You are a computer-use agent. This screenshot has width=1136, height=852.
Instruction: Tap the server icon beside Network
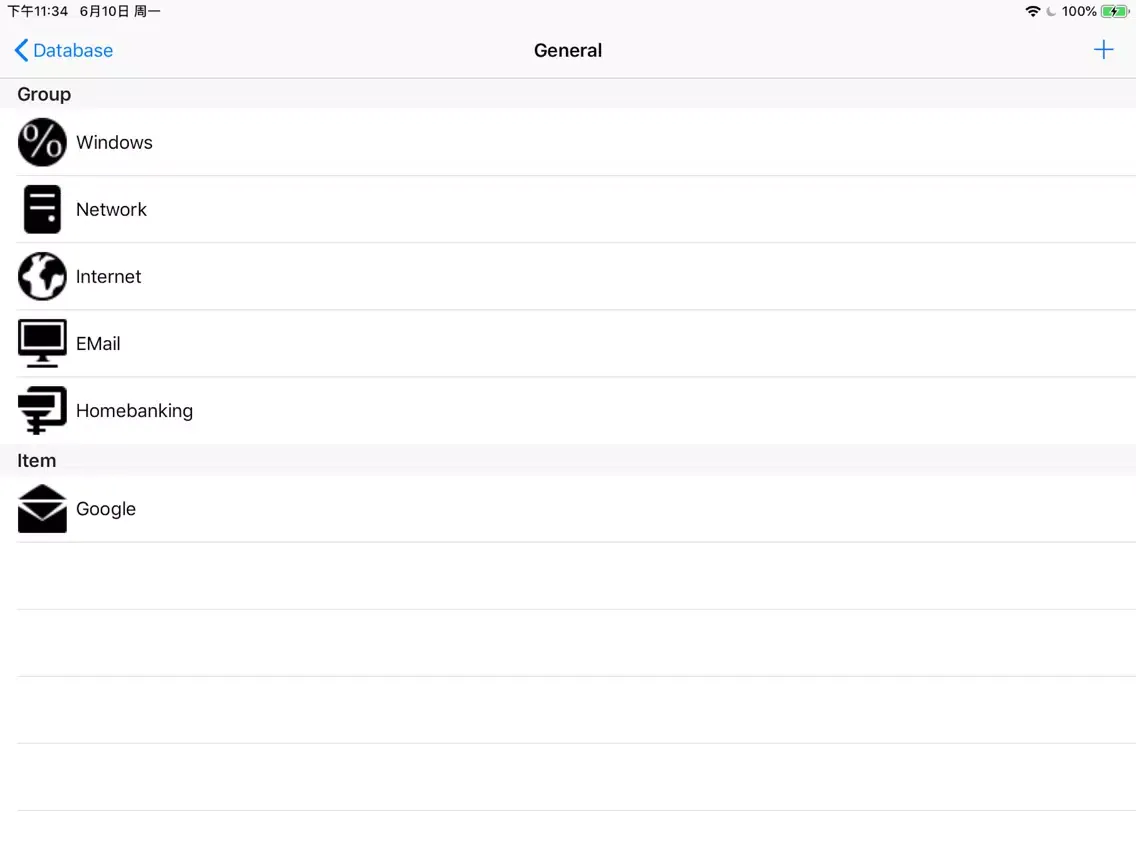(x=42, y=209)
